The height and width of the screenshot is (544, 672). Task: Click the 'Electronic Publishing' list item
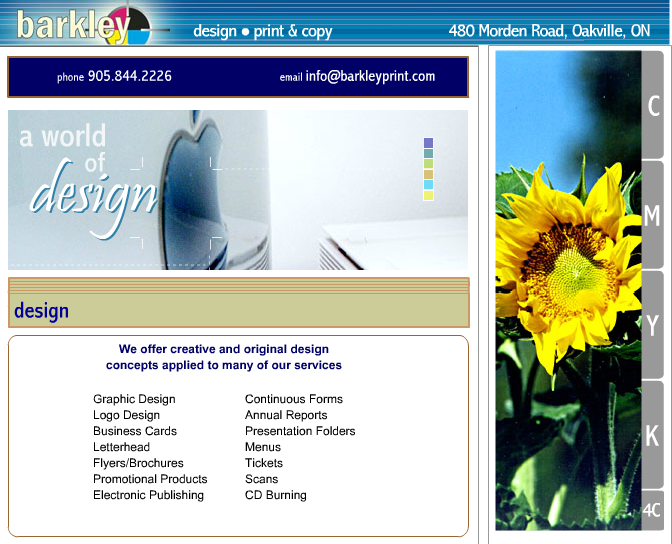(148, 495)
